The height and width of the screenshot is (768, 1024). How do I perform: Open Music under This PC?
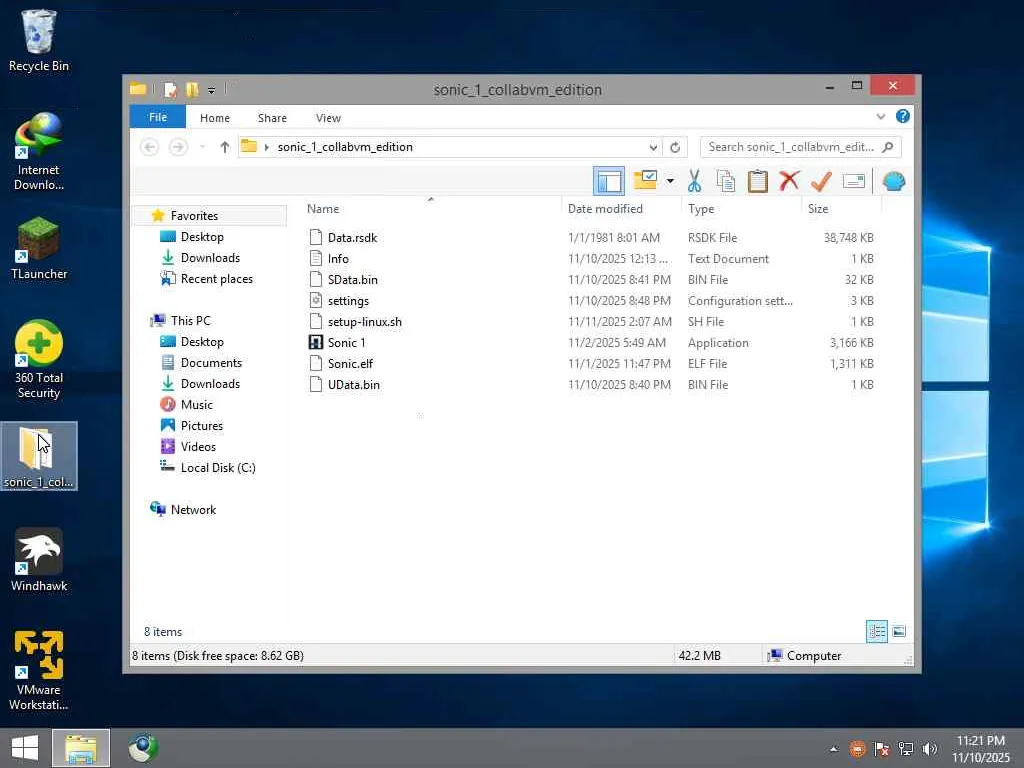tap(197, 404)
